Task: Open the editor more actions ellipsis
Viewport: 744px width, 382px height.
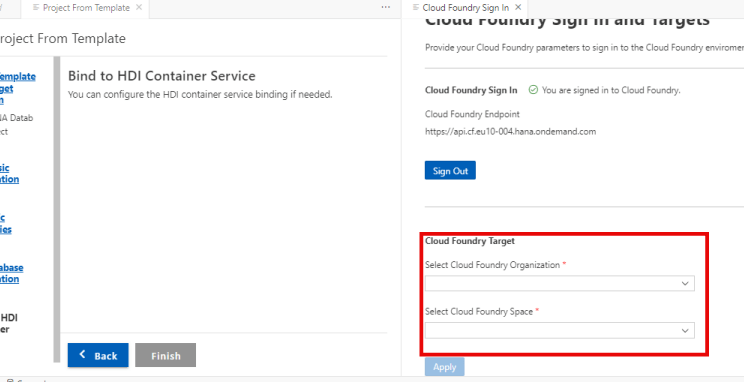Action: click(x=386, y=7)
